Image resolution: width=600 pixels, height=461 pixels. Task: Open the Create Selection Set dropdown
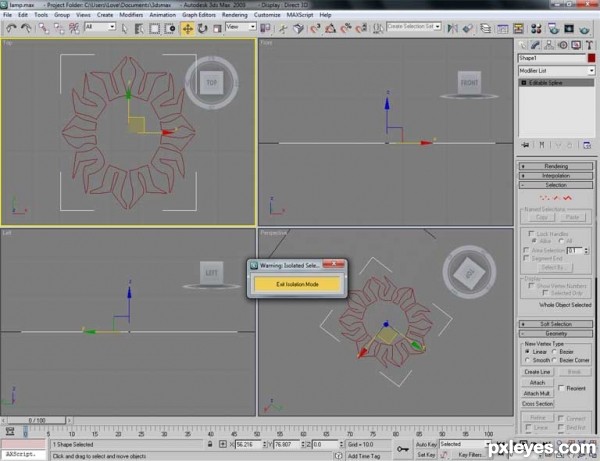[x=414, y=26]
